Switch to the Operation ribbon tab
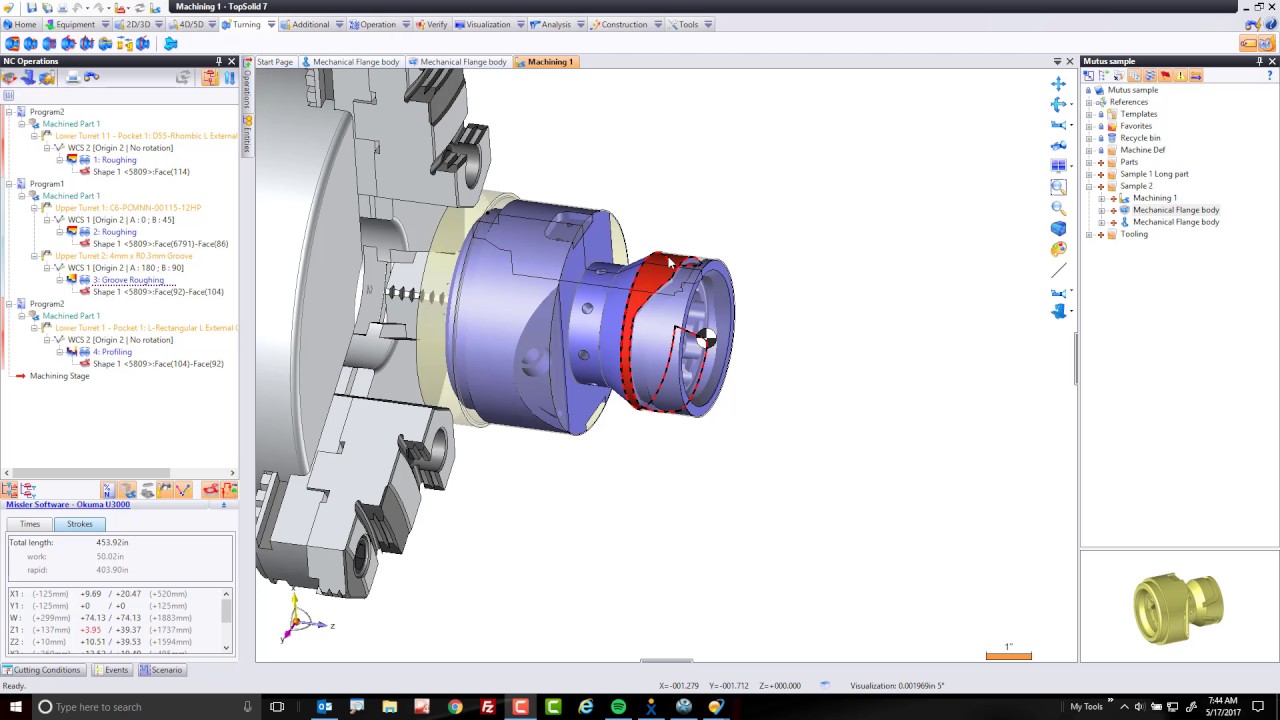This screenshot has width=1280, height=720. [x=373, y=24]
